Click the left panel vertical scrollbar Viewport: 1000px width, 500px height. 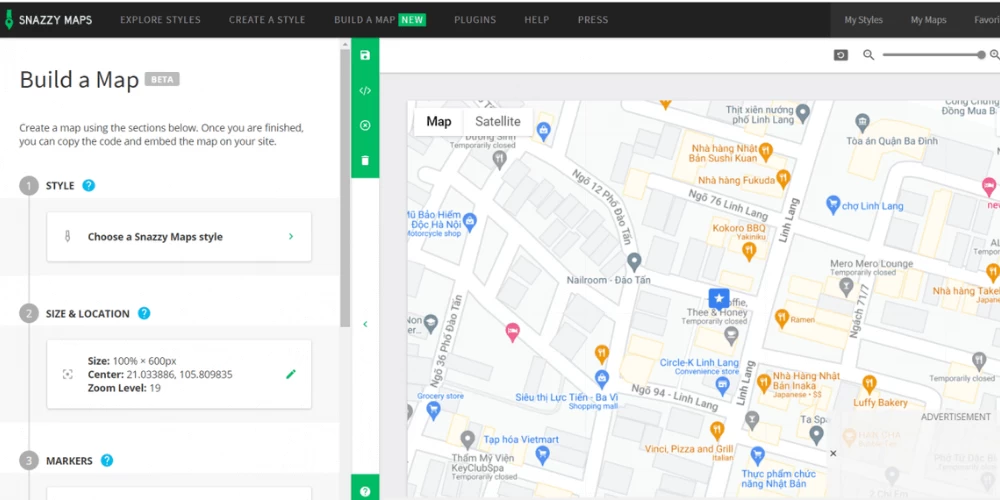(x=345, y=188)
